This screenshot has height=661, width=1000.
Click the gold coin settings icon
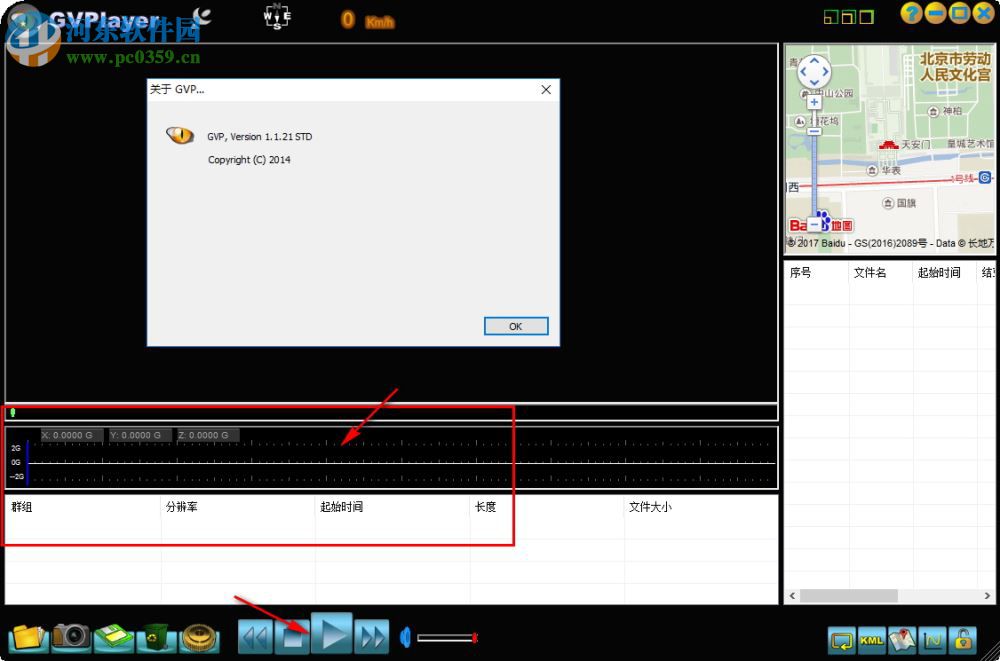click(199, 637)
